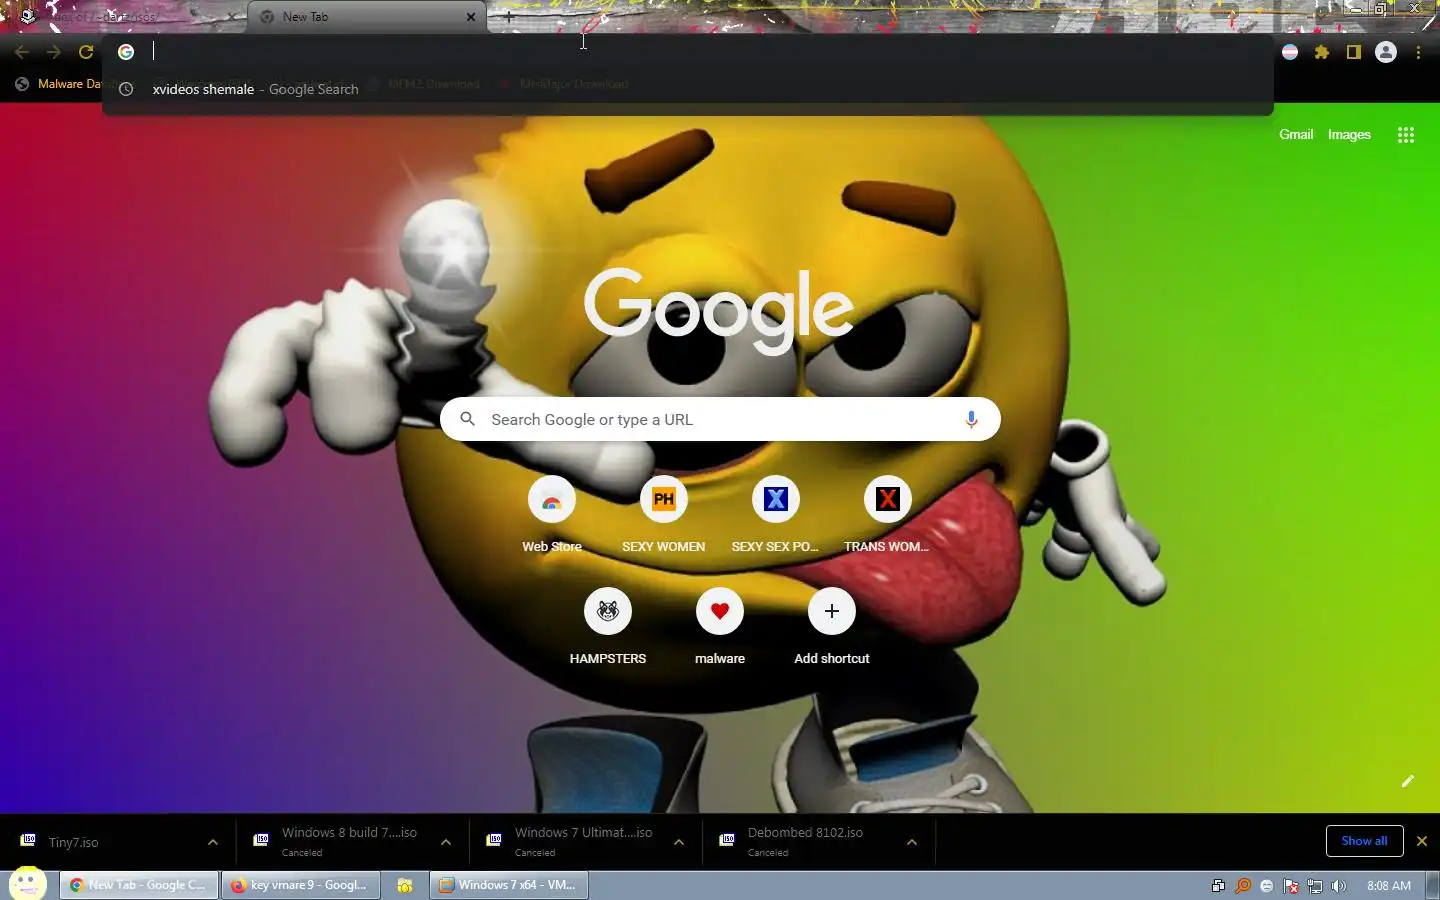Click the voice search microphone
Screen dimensions: 1440x900
click(971, 420)
